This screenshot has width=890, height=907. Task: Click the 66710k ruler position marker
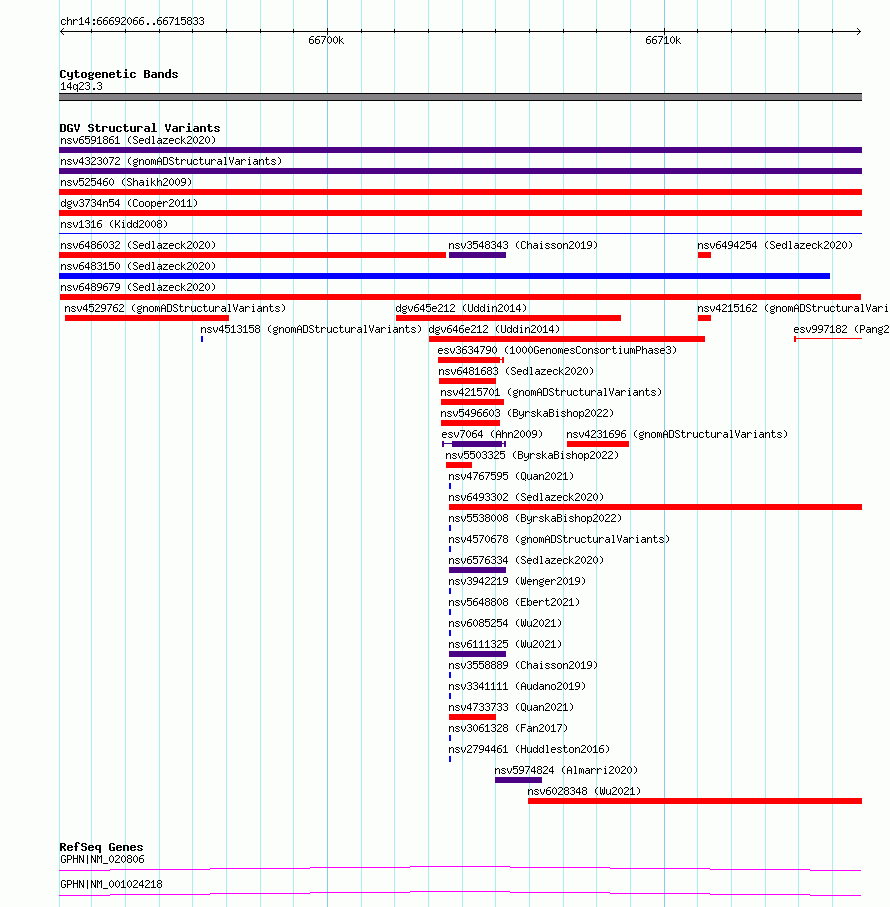(x=663, y=40)
